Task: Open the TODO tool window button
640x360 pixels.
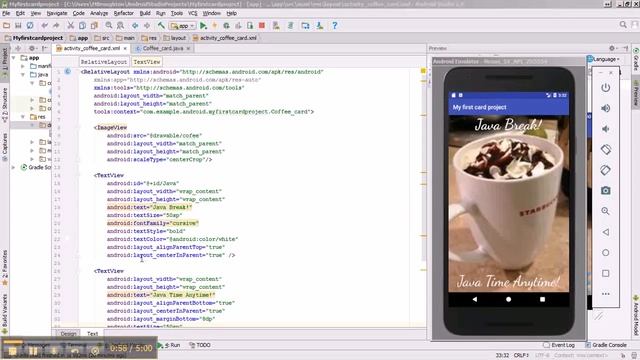Action: (200, 345)
